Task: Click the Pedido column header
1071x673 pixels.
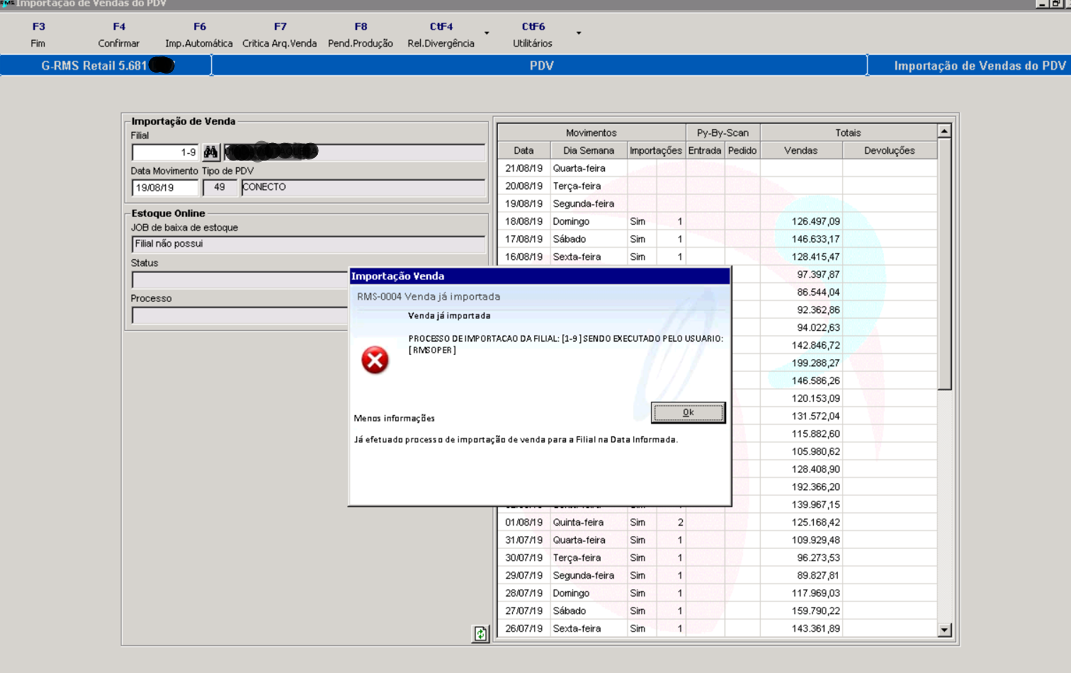Action: 742,150
